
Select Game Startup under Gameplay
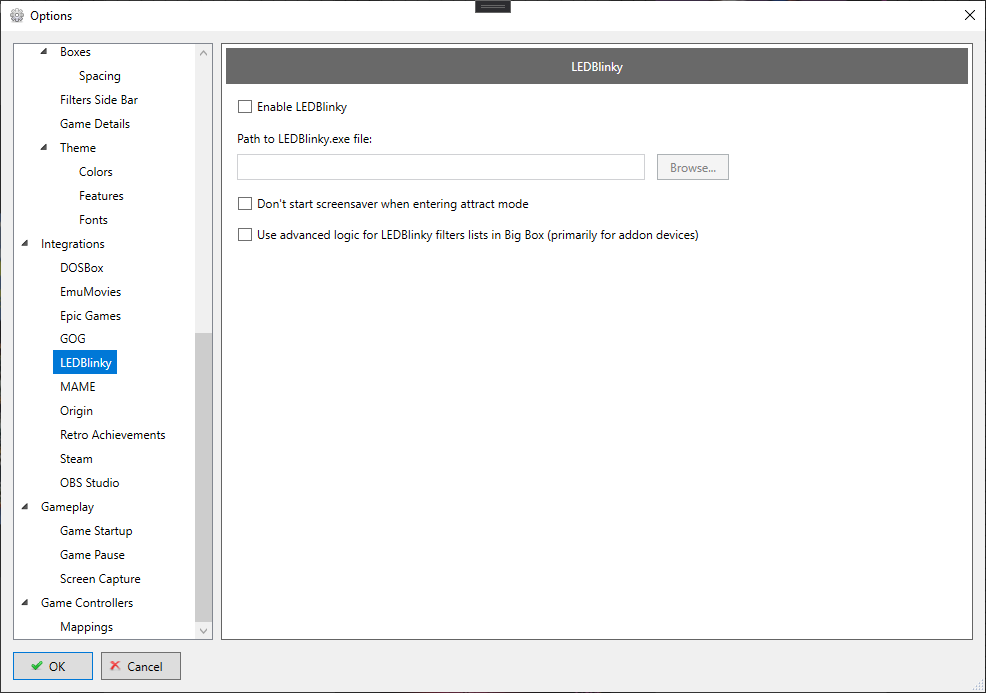point(96,531)
